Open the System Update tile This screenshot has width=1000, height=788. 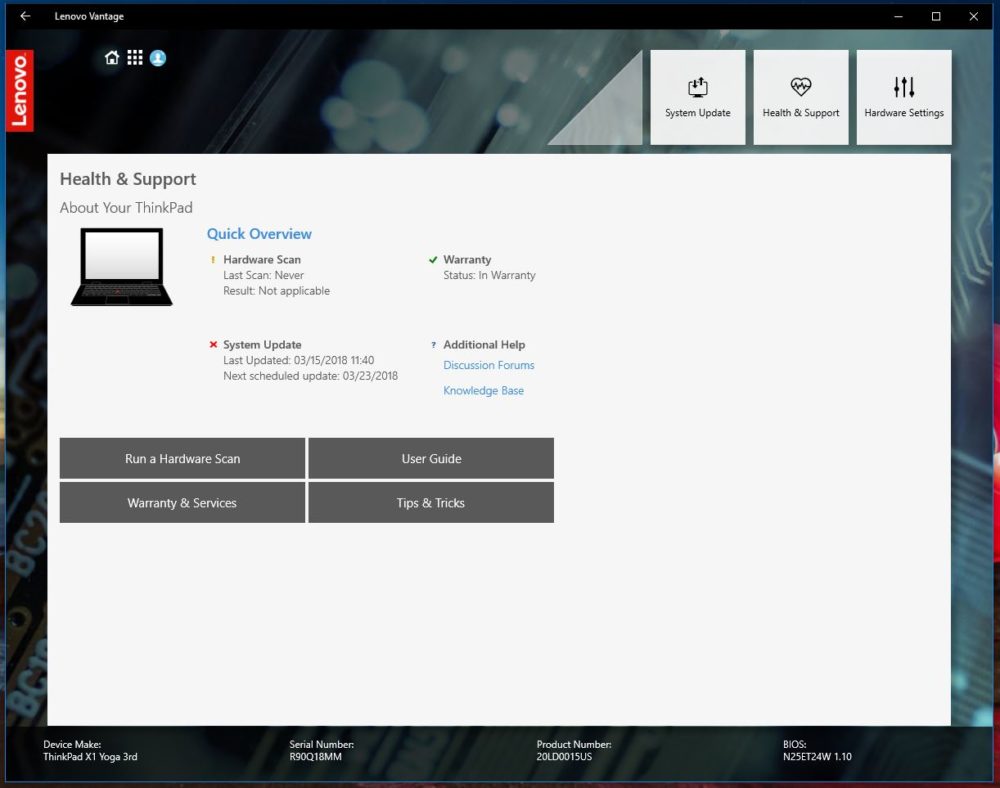coord(698,98)
